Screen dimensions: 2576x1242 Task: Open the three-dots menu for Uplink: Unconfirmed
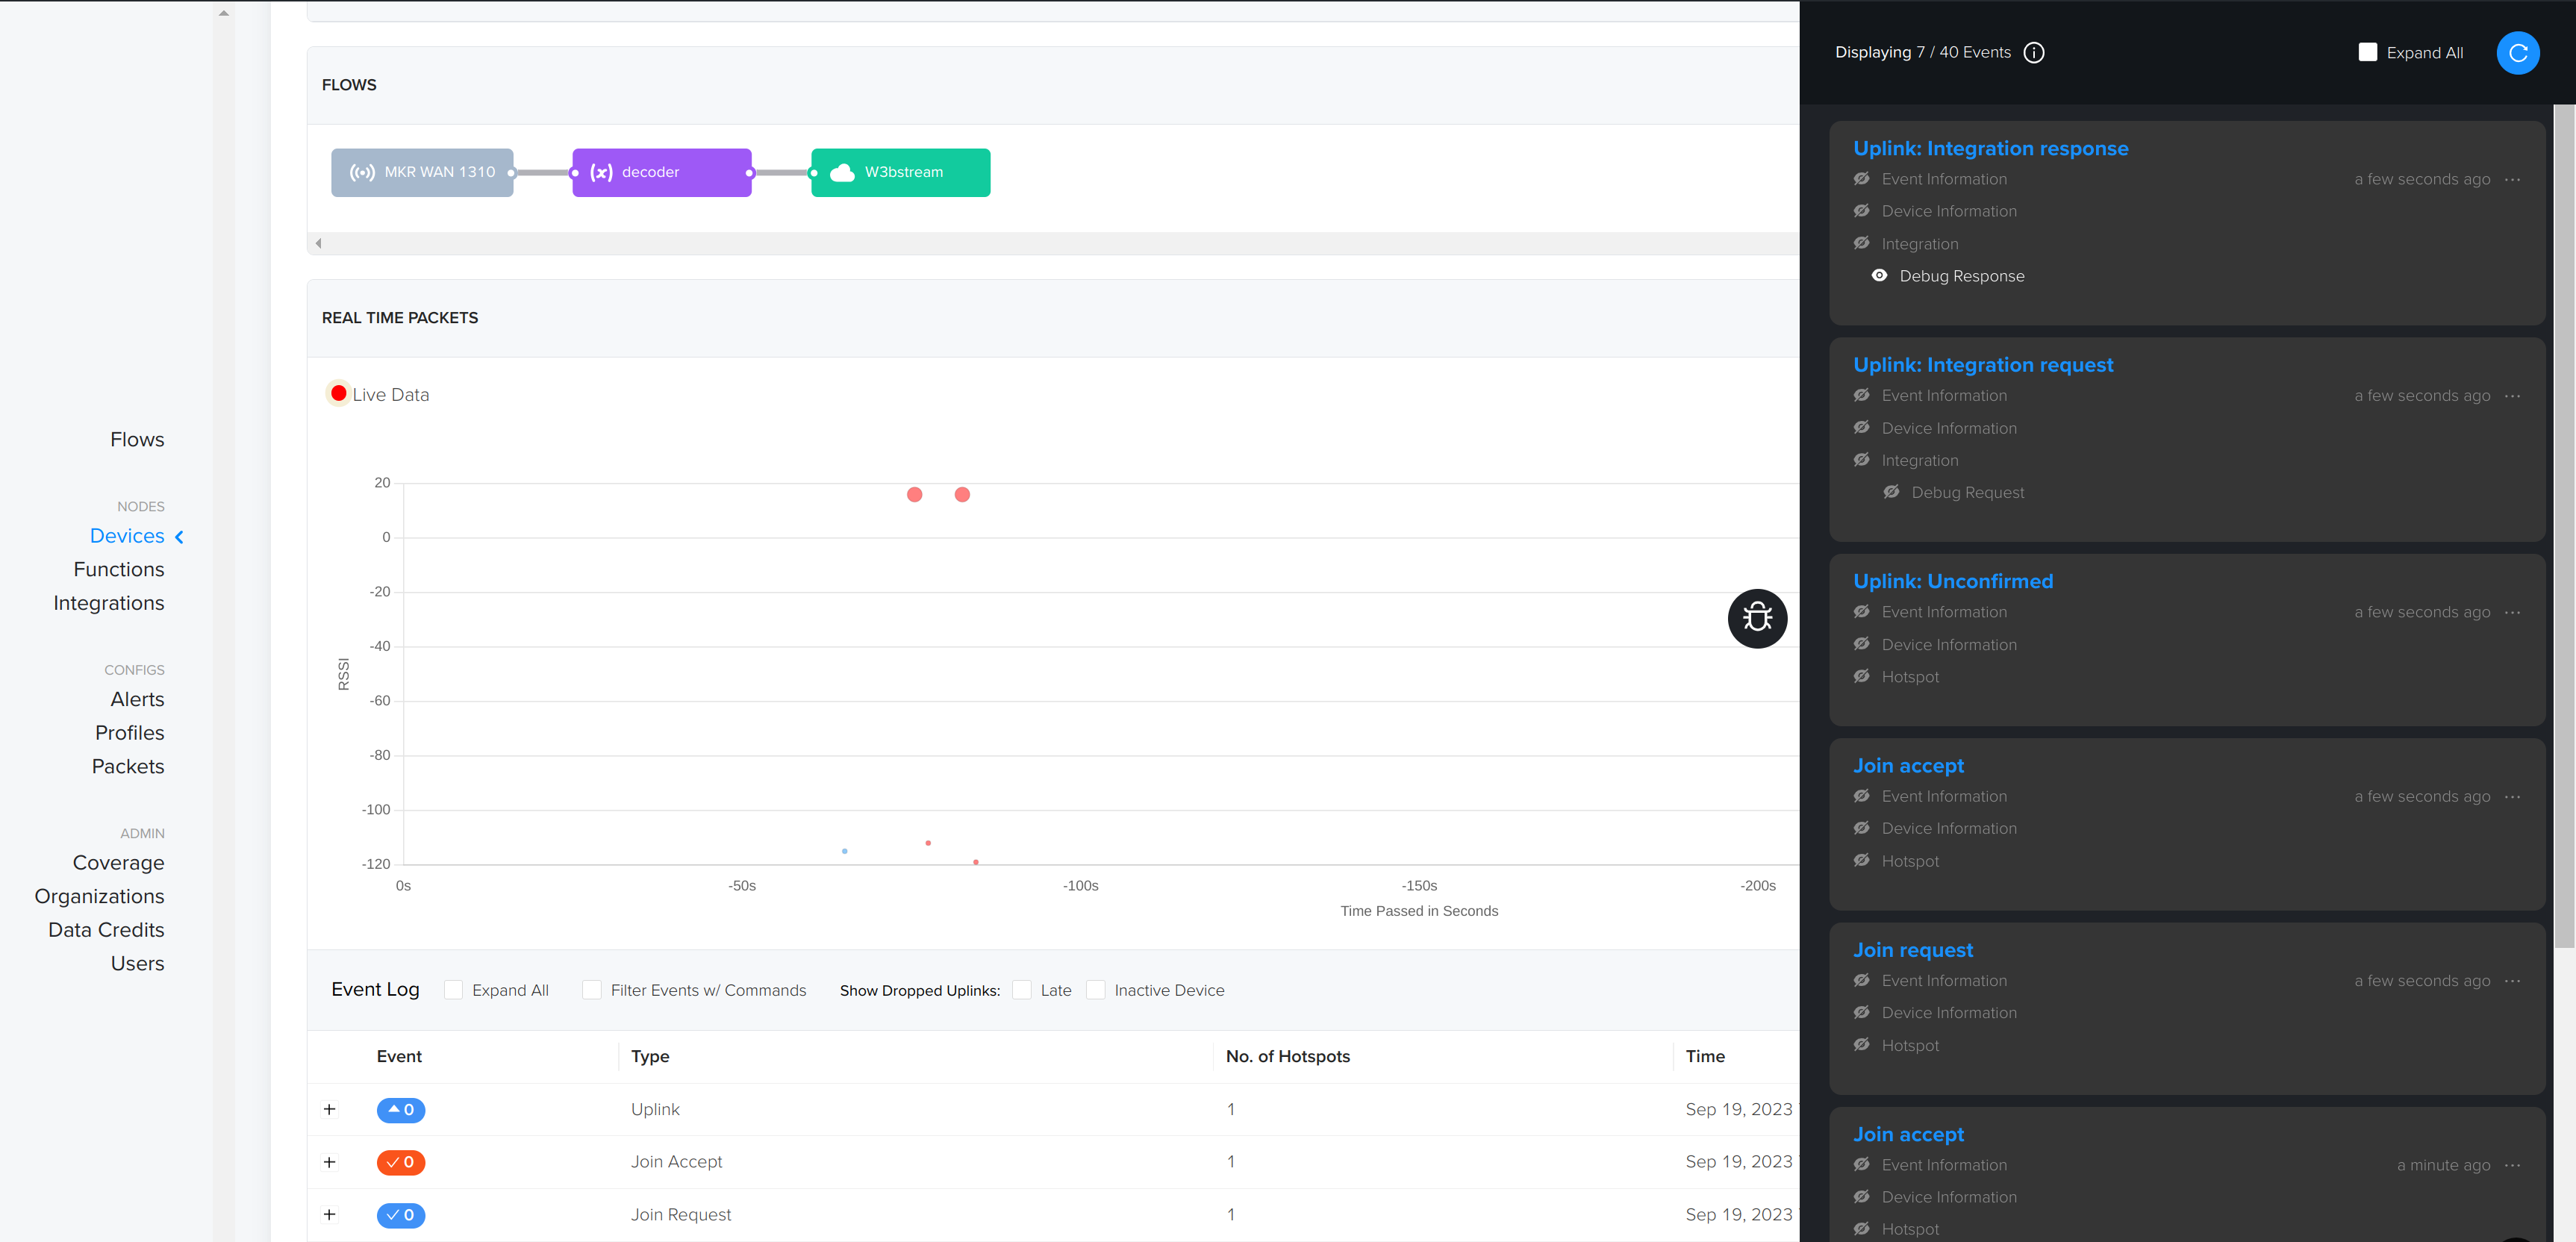click(2513, 613)
